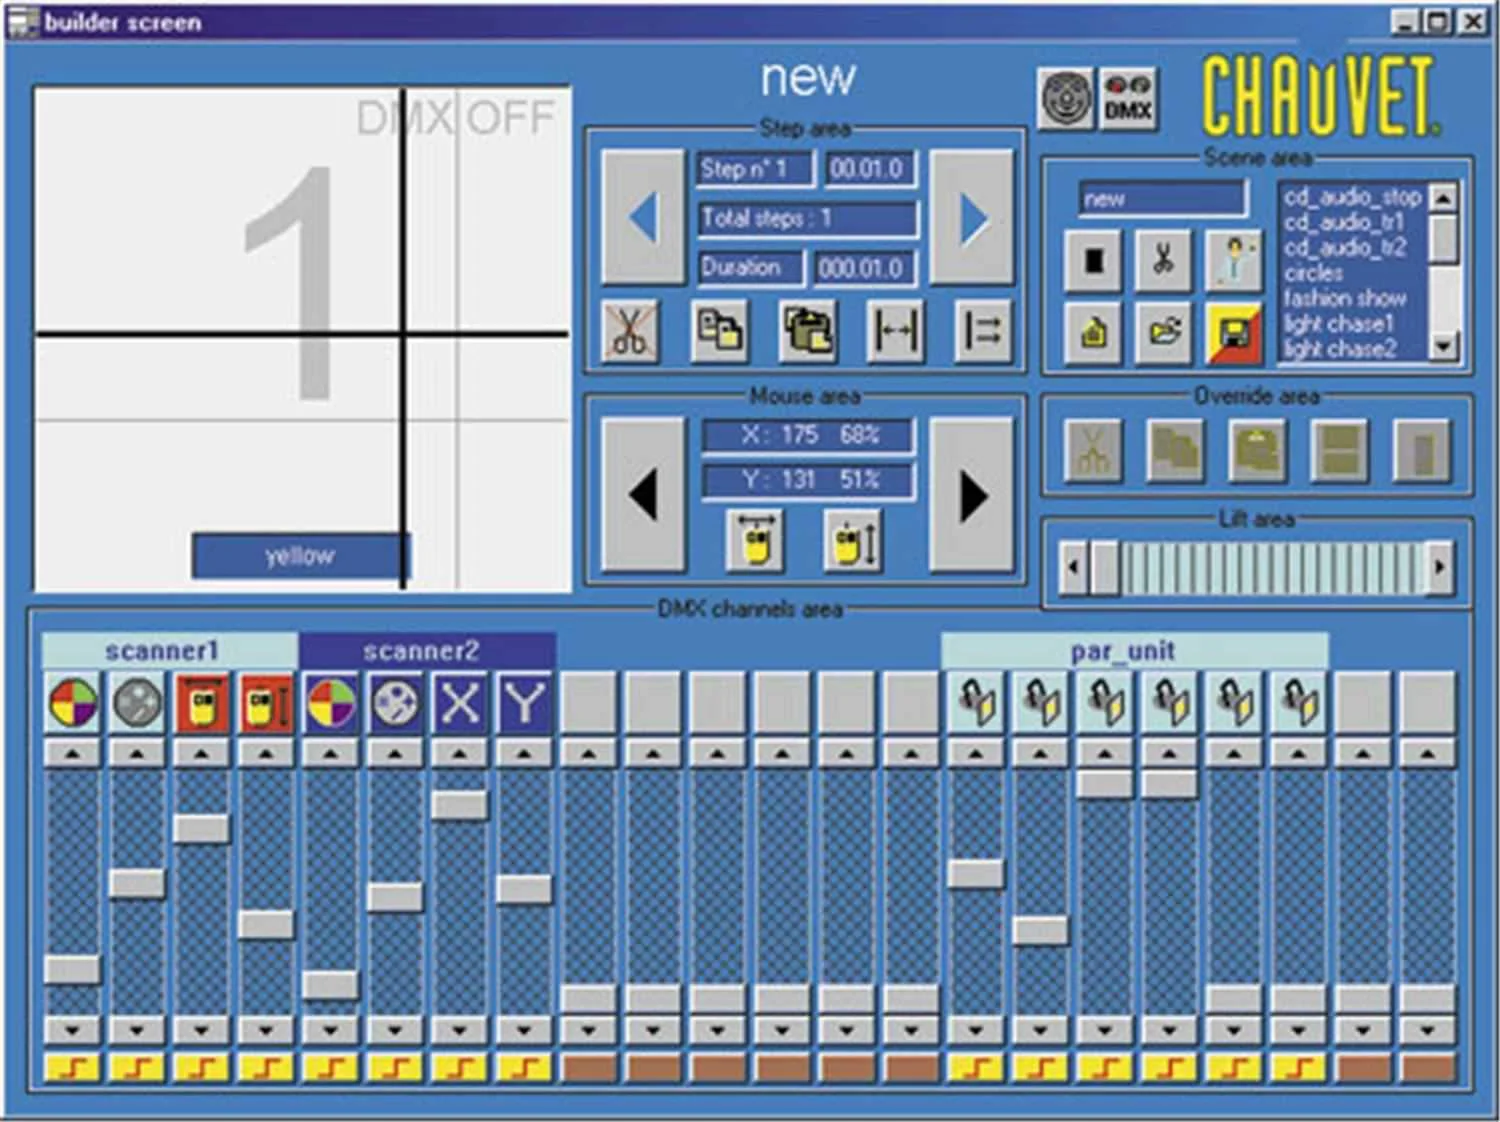Click the scanner2 Y channel icon
1500x1122 pixels.
pos(524,702)
